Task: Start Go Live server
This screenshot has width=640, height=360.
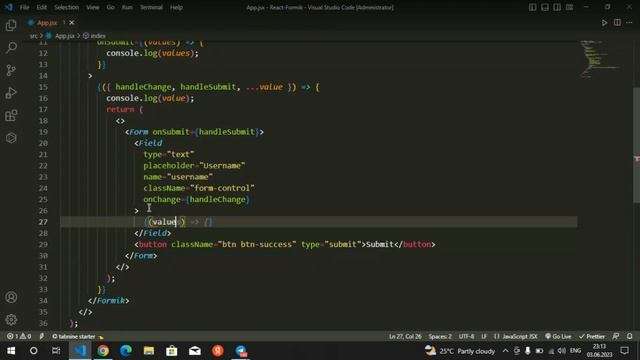Action: 558,336
